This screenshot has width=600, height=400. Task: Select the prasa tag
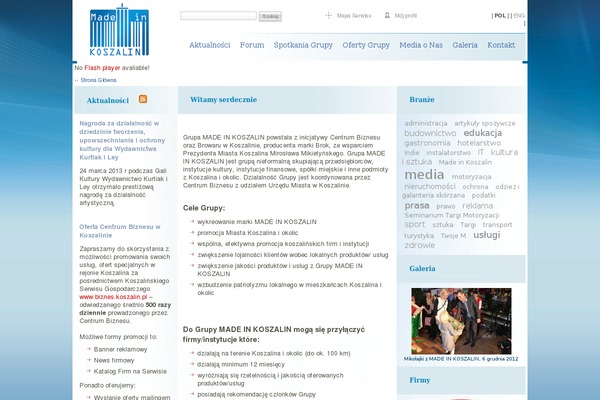417,206
